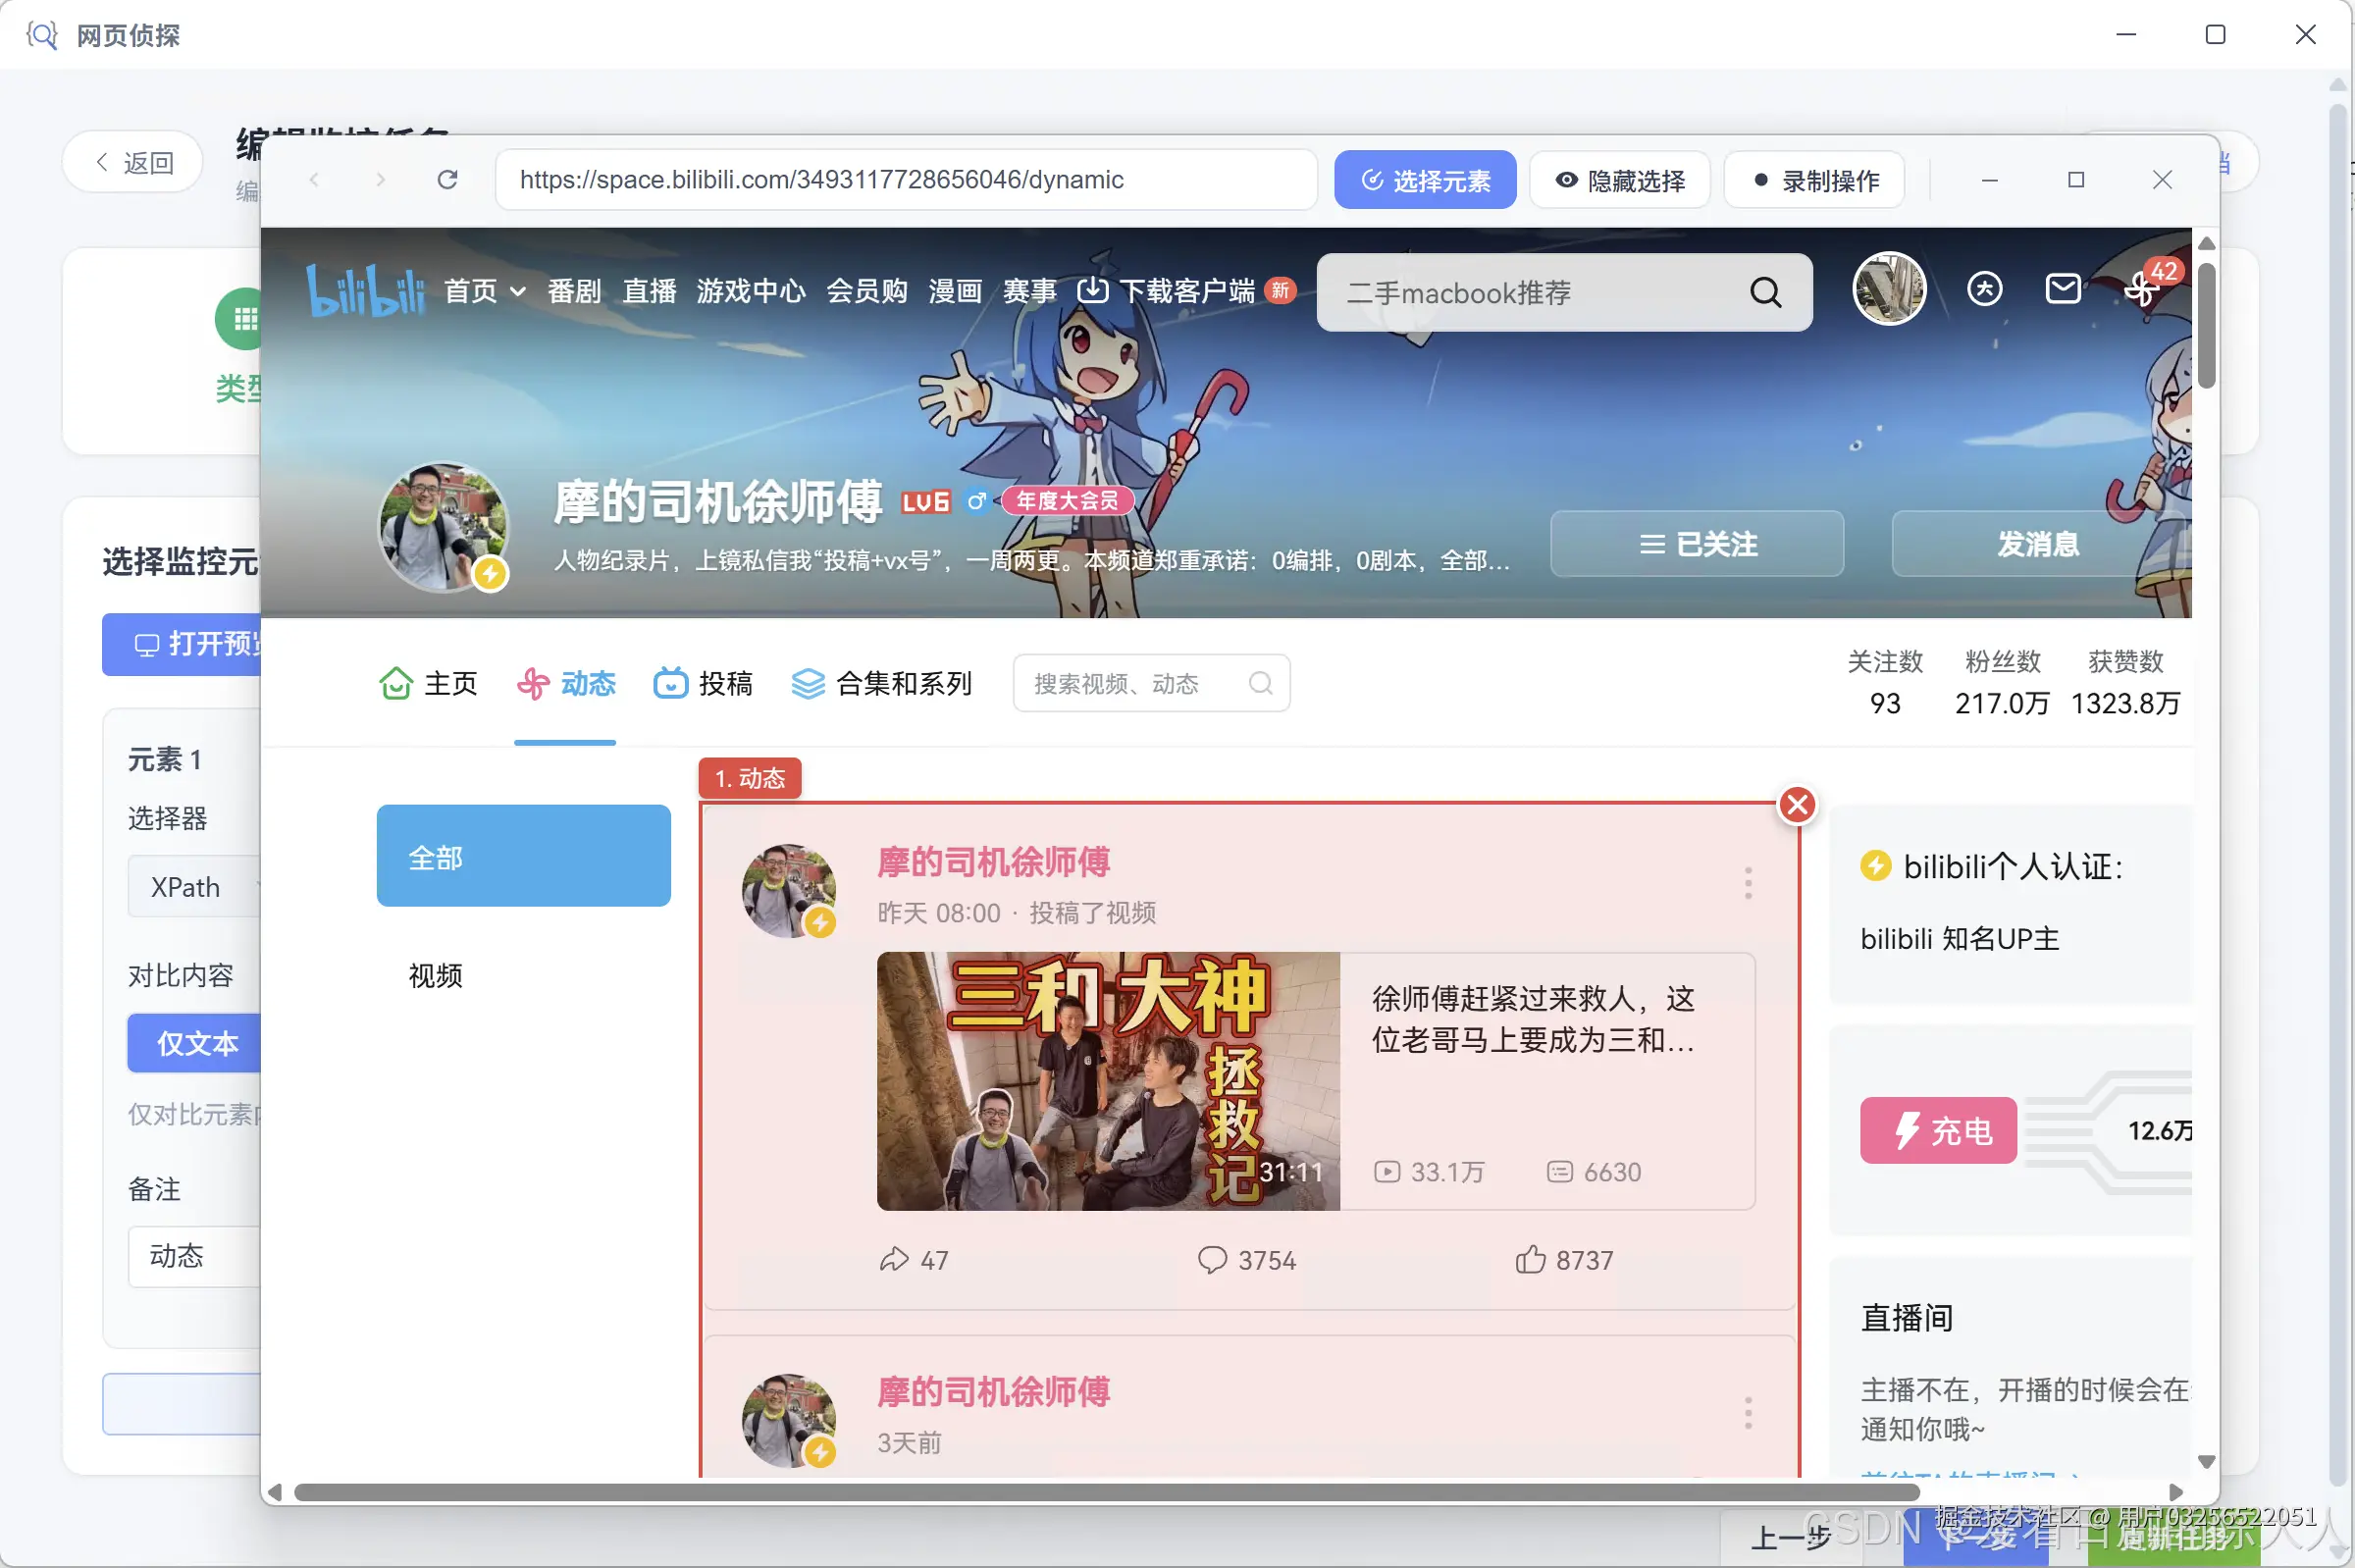Click the LV6 level badge
This screenshot has width=2355, height=1568.
[925, 501]
